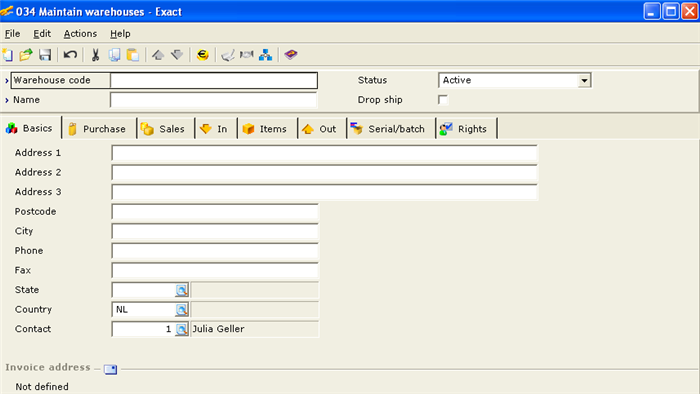Switch to the Items tab
This screenshot has height=394, width=700.
pyautogui.click(x=267, y=129)
